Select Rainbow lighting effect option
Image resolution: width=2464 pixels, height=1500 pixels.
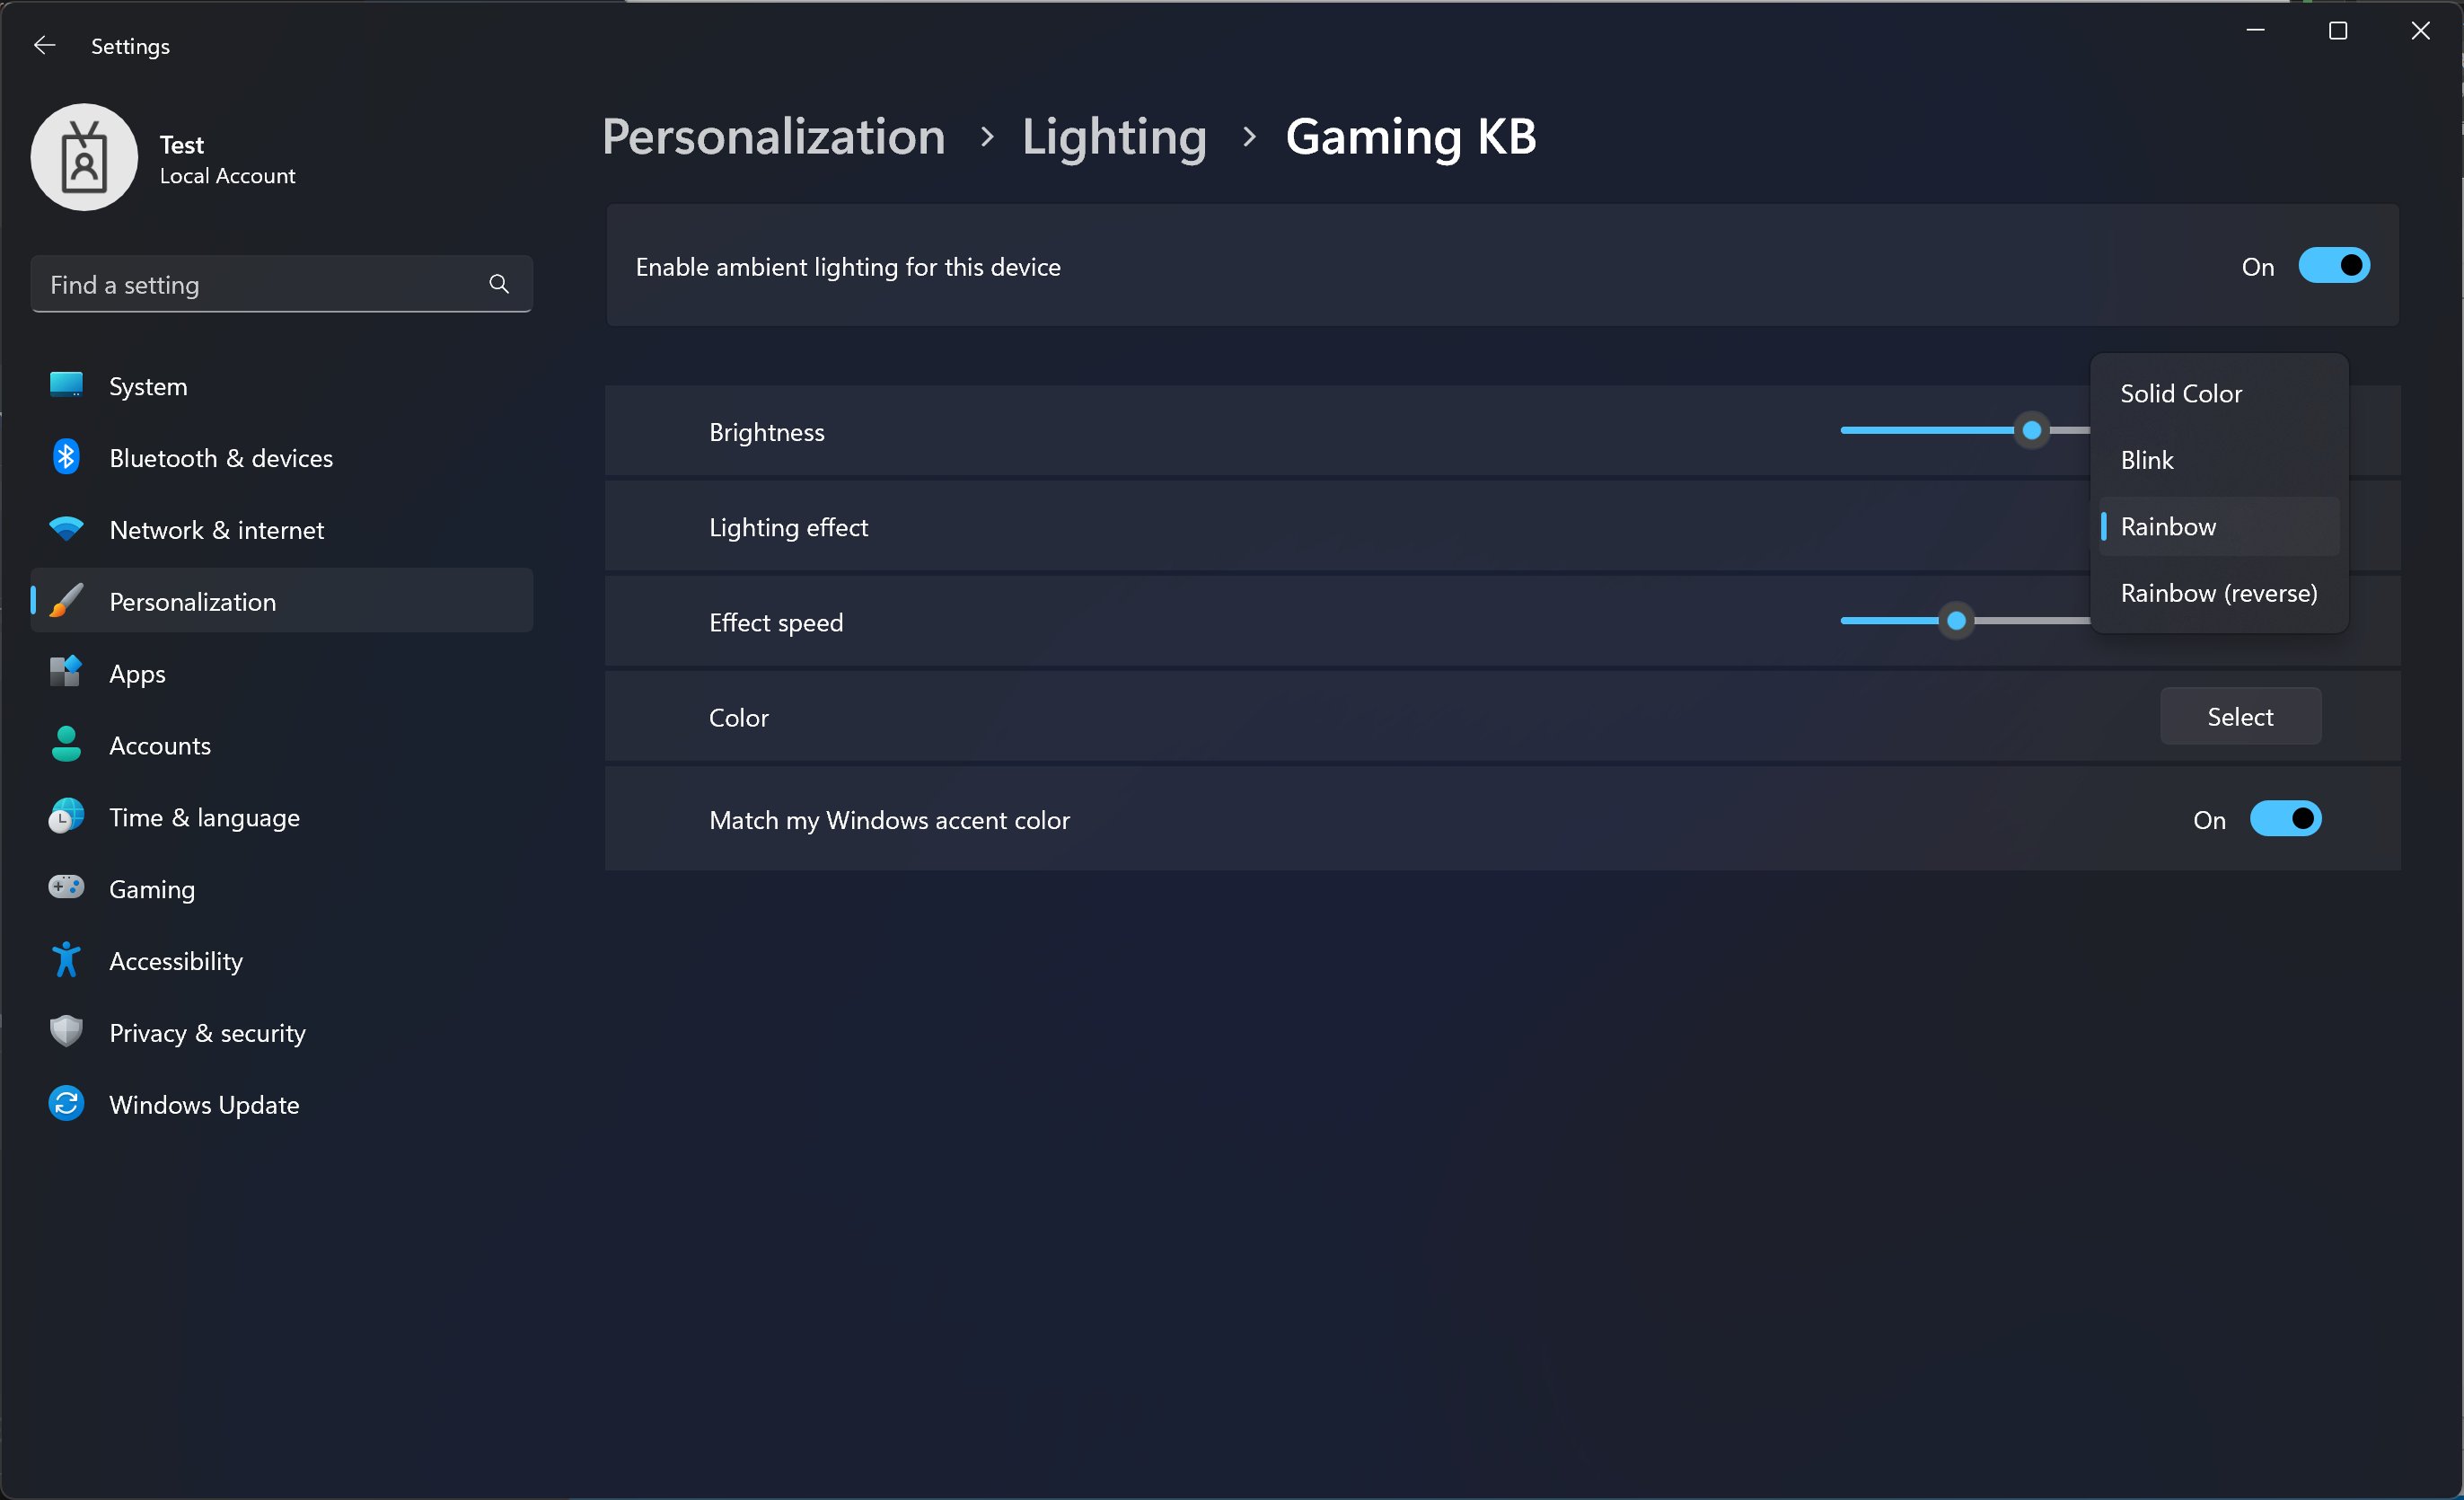click(2169, 525)
